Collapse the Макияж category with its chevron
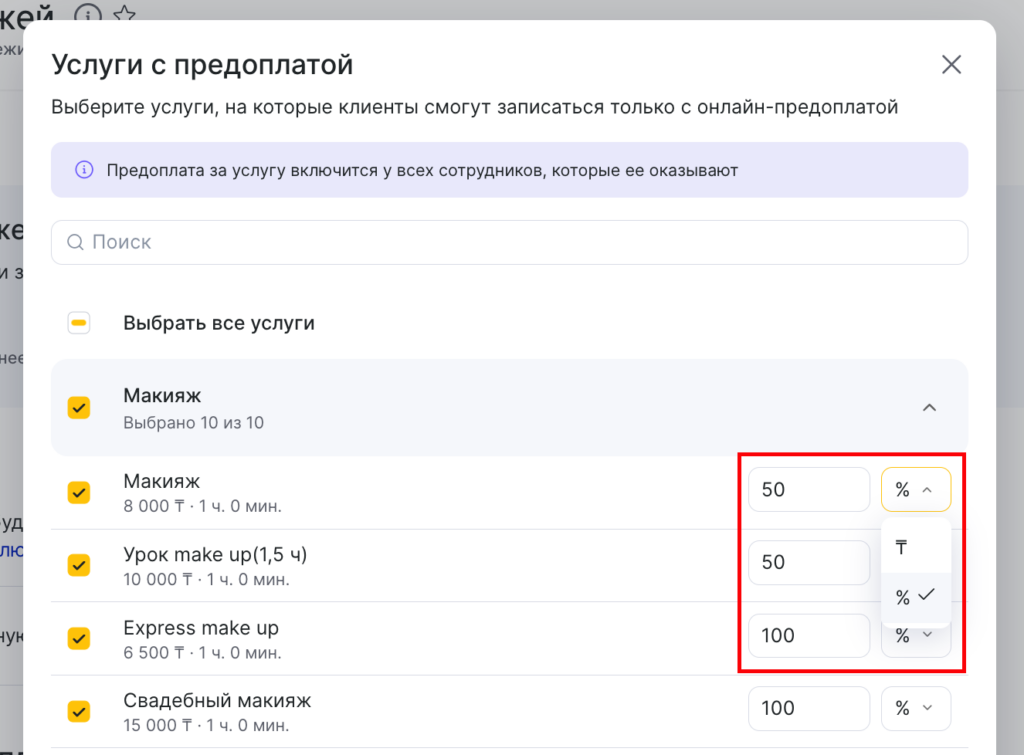Viewport: 1024px width, 755px height. coord(929,408)
